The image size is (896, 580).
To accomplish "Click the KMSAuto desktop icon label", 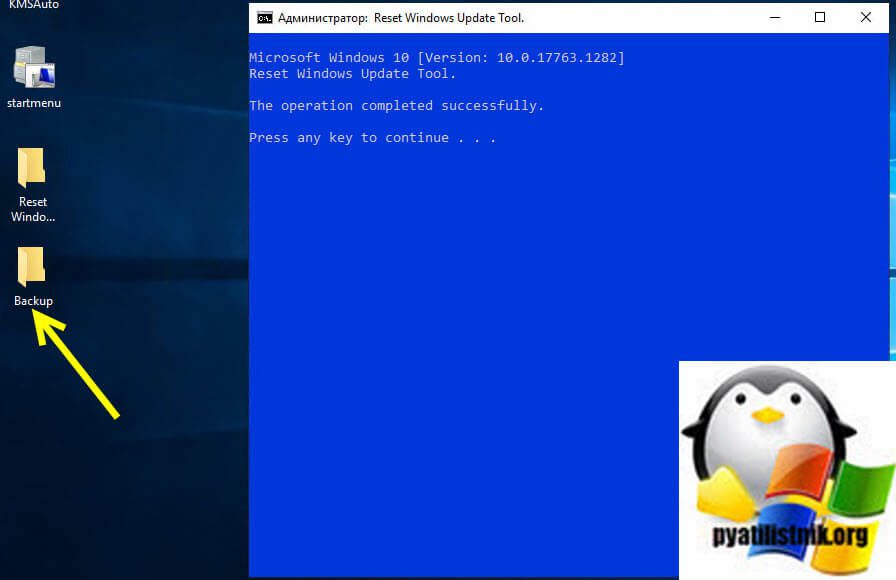I will (34, 5).
